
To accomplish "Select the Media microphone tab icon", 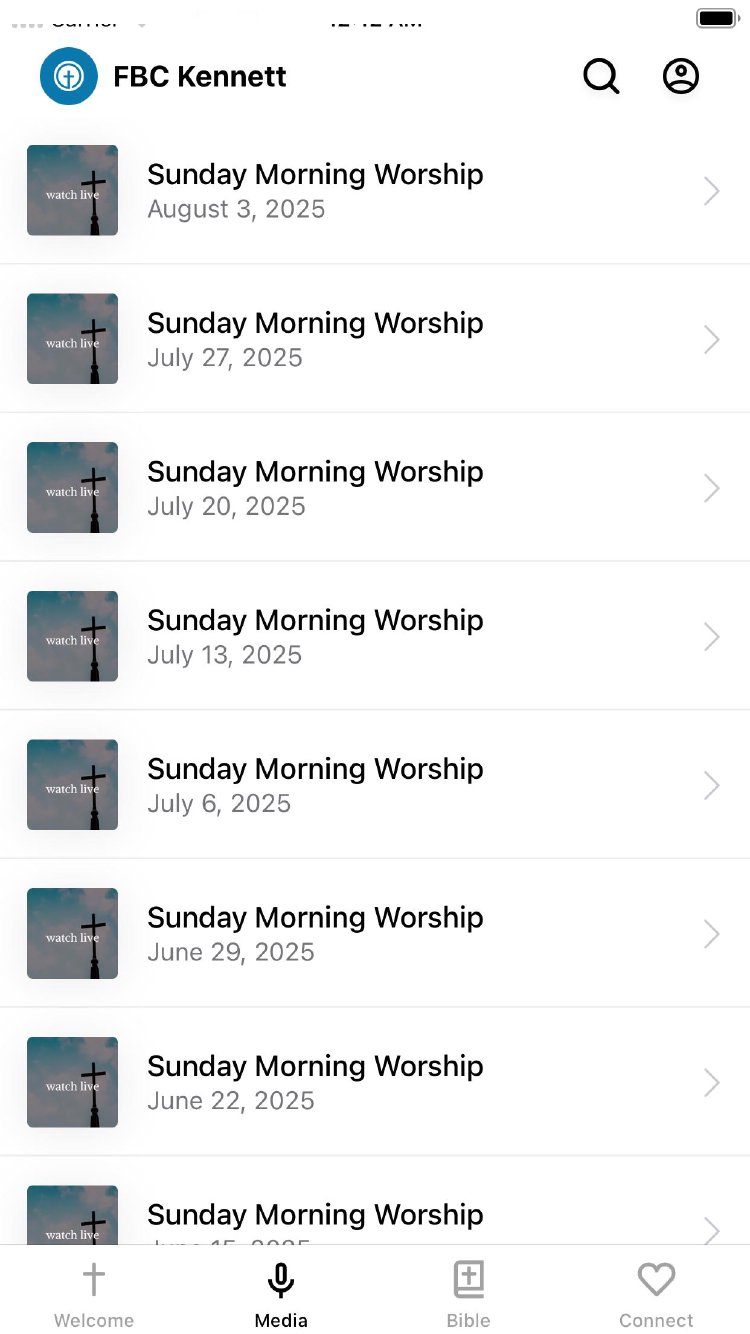I will coord(281,1279).
